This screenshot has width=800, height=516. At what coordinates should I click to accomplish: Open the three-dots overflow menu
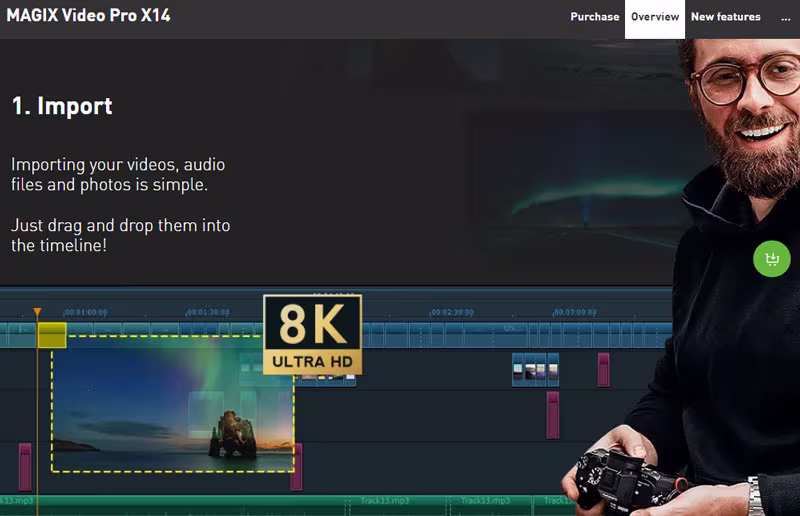click(785, 18)
